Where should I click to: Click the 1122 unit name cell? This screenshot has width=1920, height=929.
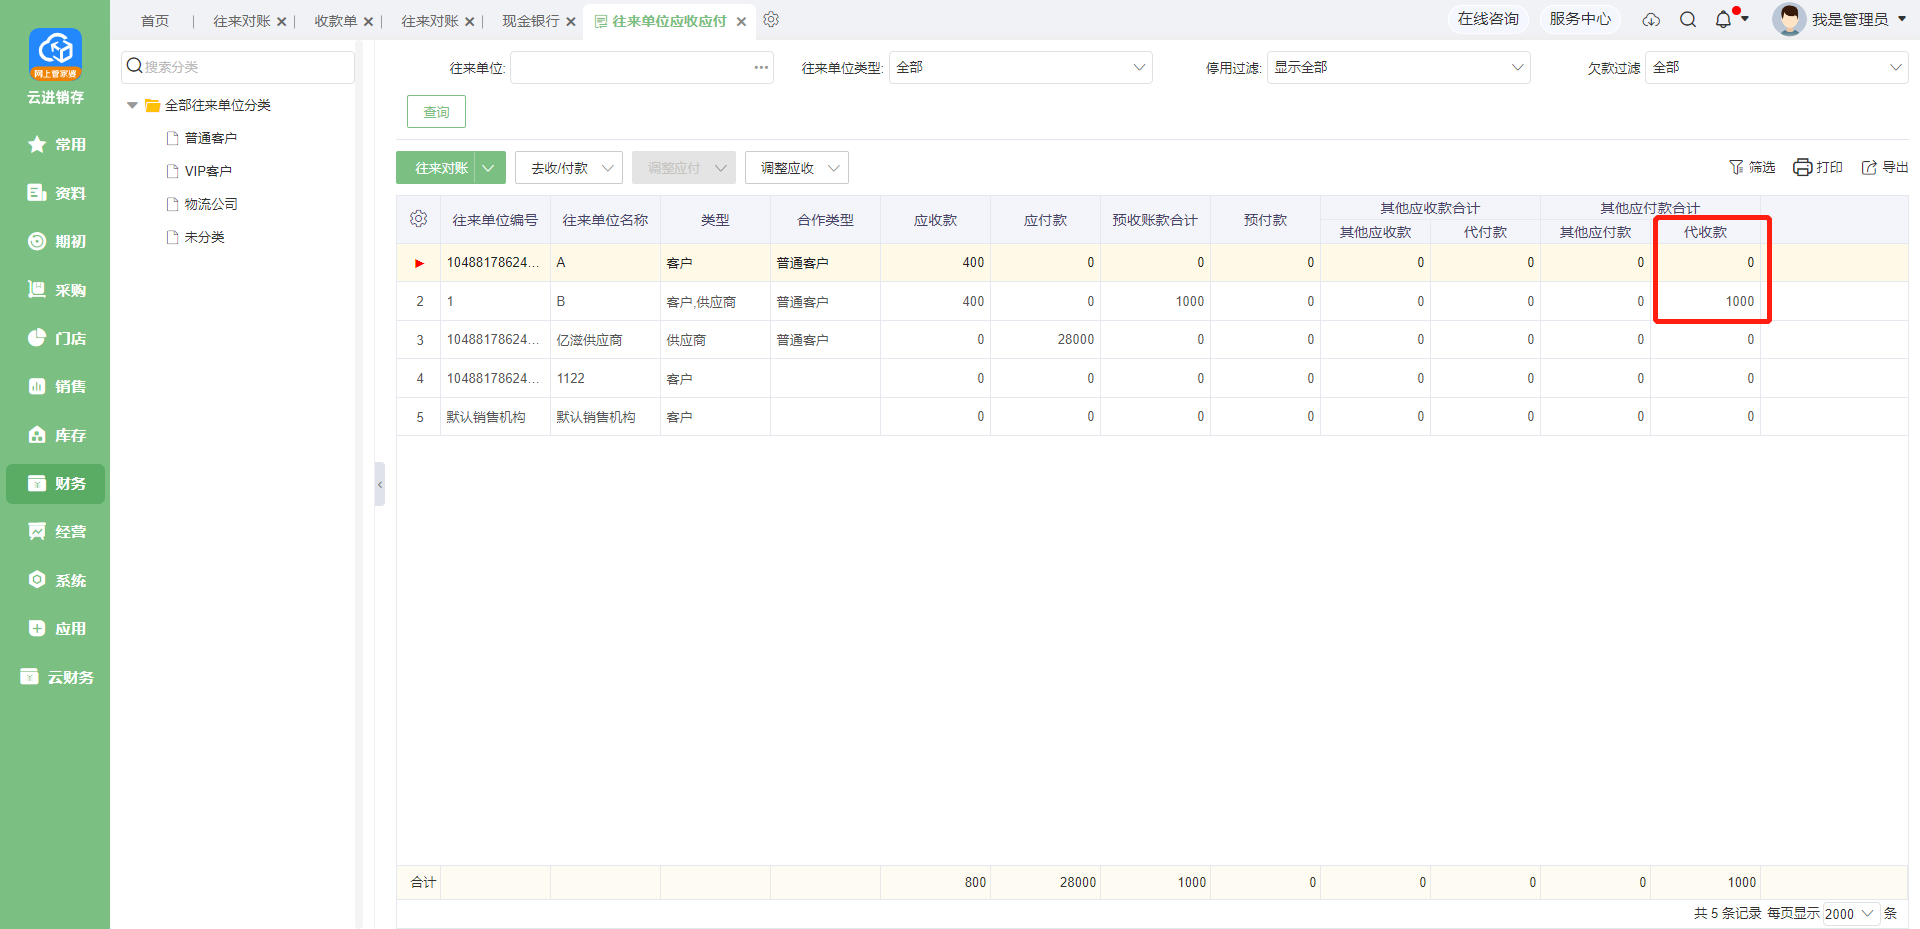(x=605, y=378)
